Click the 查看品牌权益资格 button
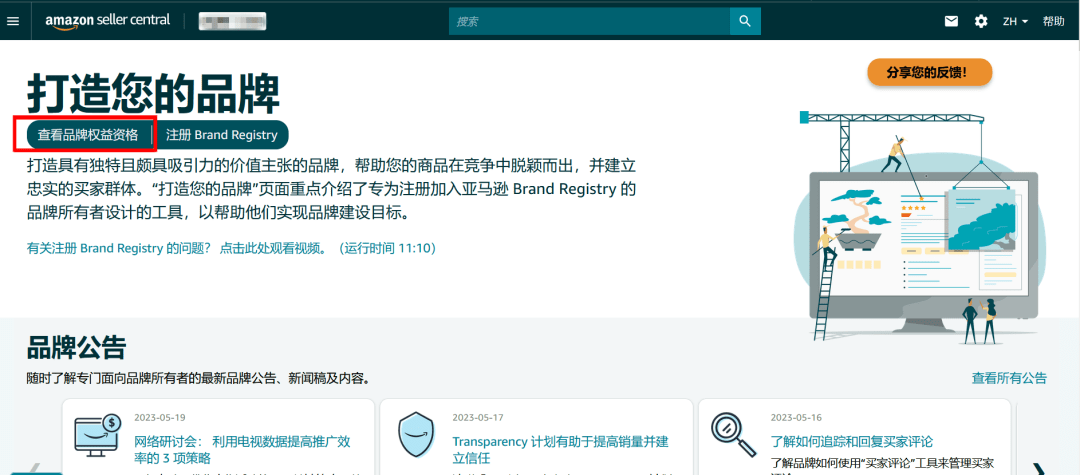The height and width of the screenshot is (475, 1080). (x=88, y=135)
